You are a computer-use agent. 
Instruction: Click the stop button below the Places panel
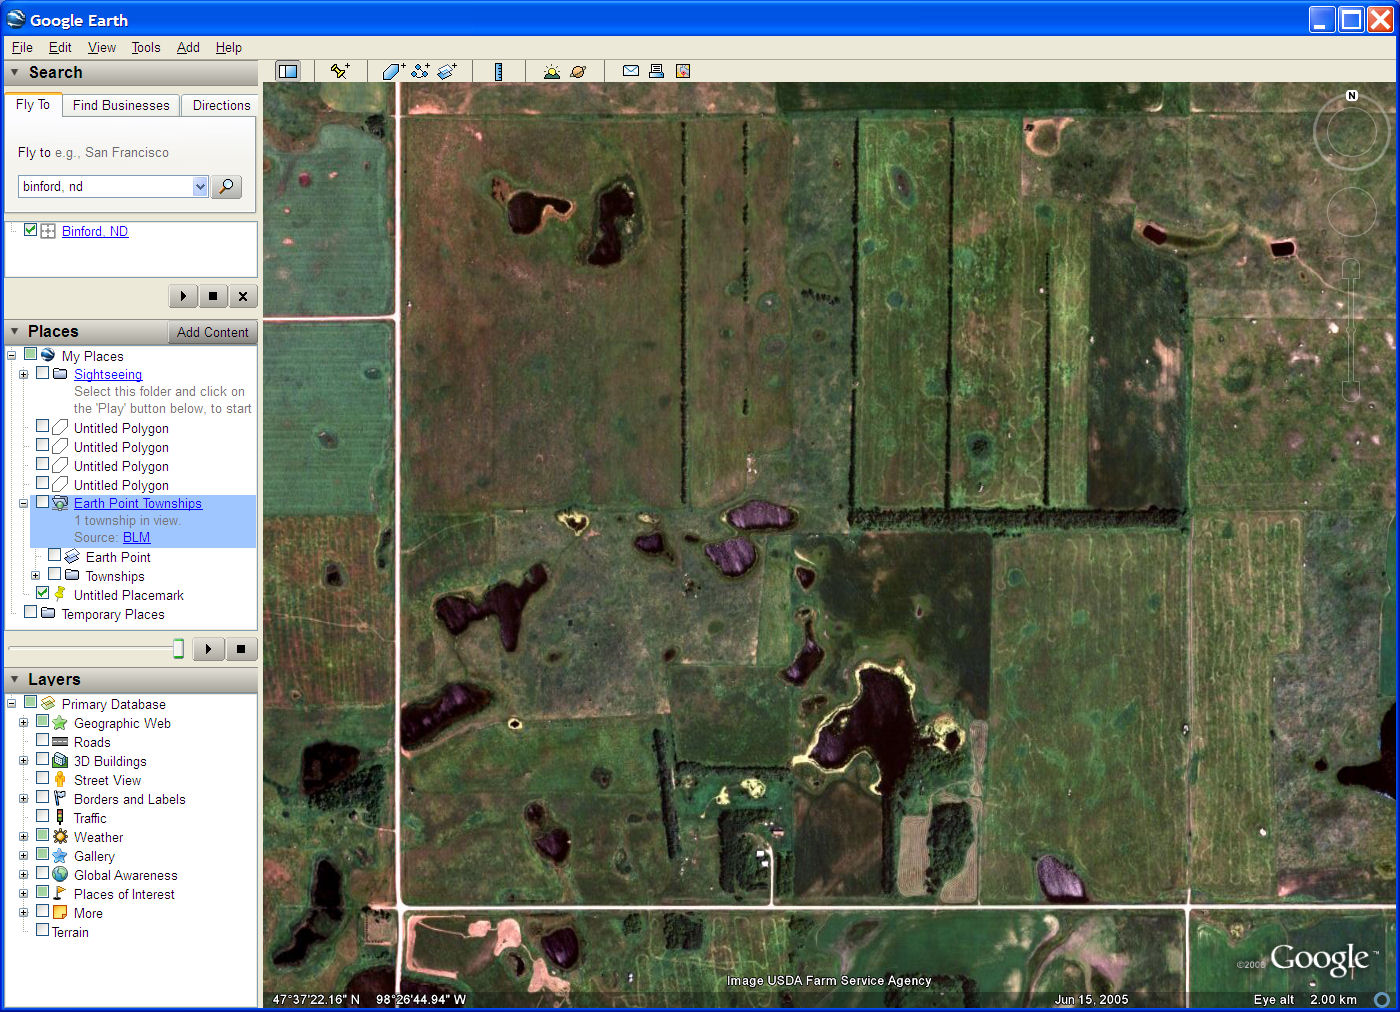(x=241, y=649)
